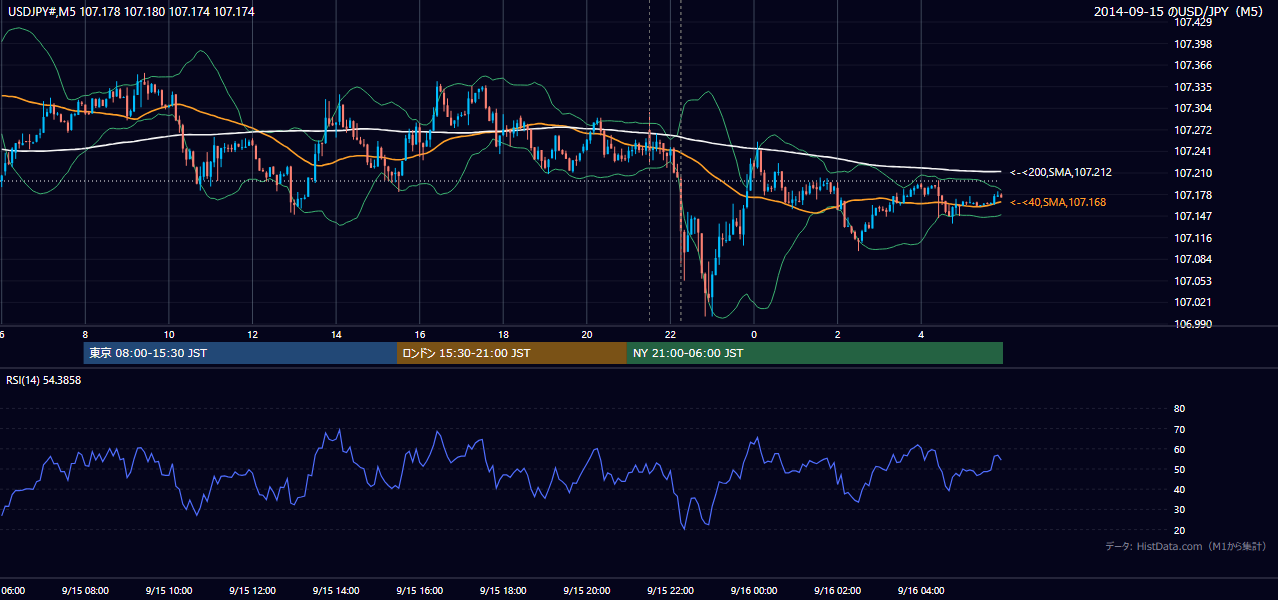Click the date label 9/15 22:00
Screen dimensions: 1278x600
[671, 590]
